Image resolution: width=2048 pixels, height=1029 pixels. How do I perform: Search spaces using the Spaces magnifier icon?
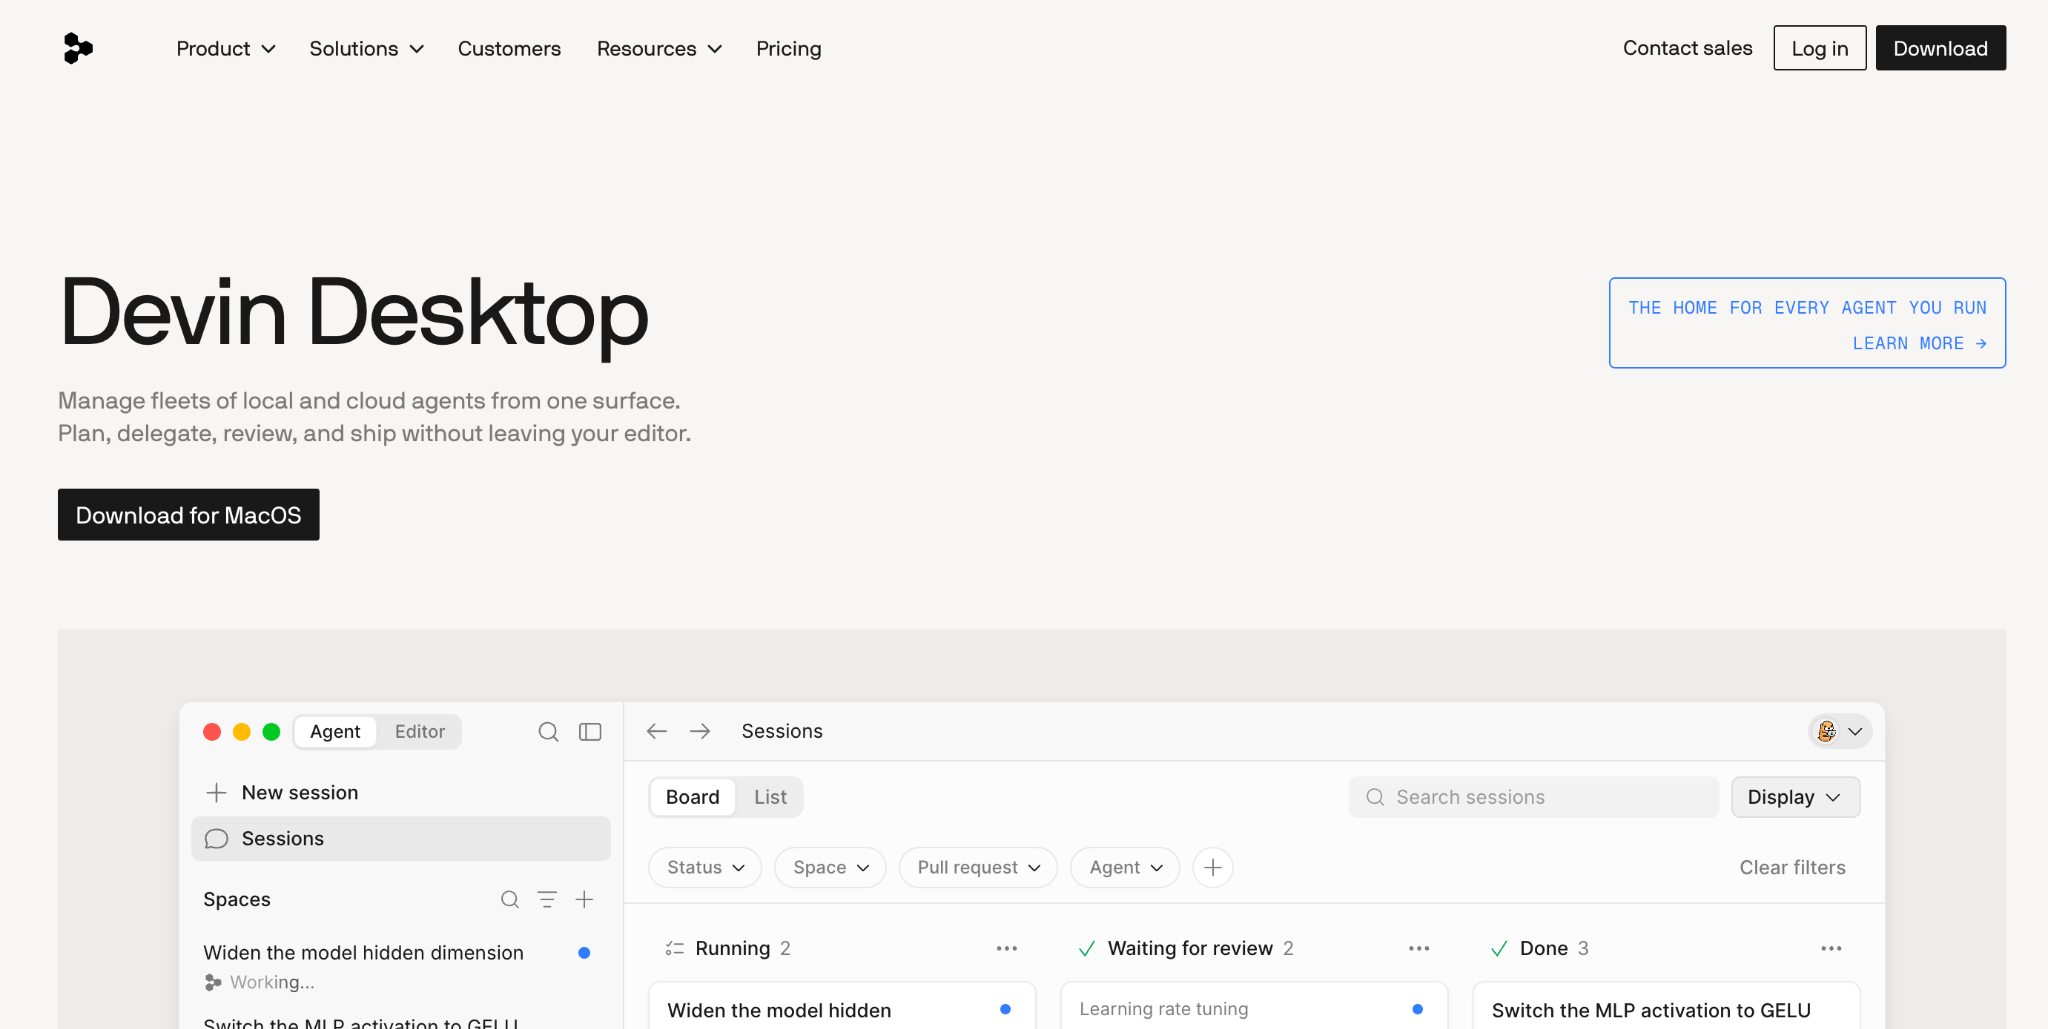pos(510,899)
